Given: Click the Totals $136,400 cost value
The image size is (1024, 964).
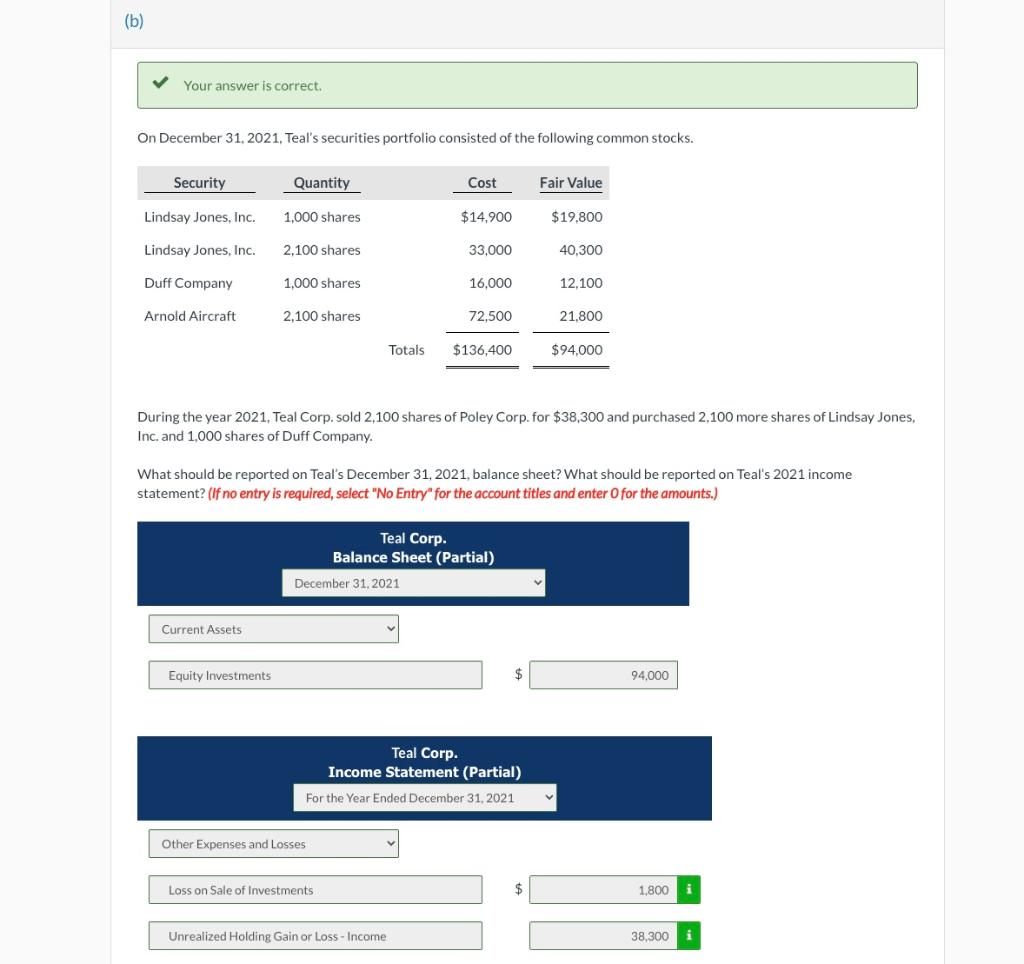Looking at the screenshot, I should click(x=481, y=350).
